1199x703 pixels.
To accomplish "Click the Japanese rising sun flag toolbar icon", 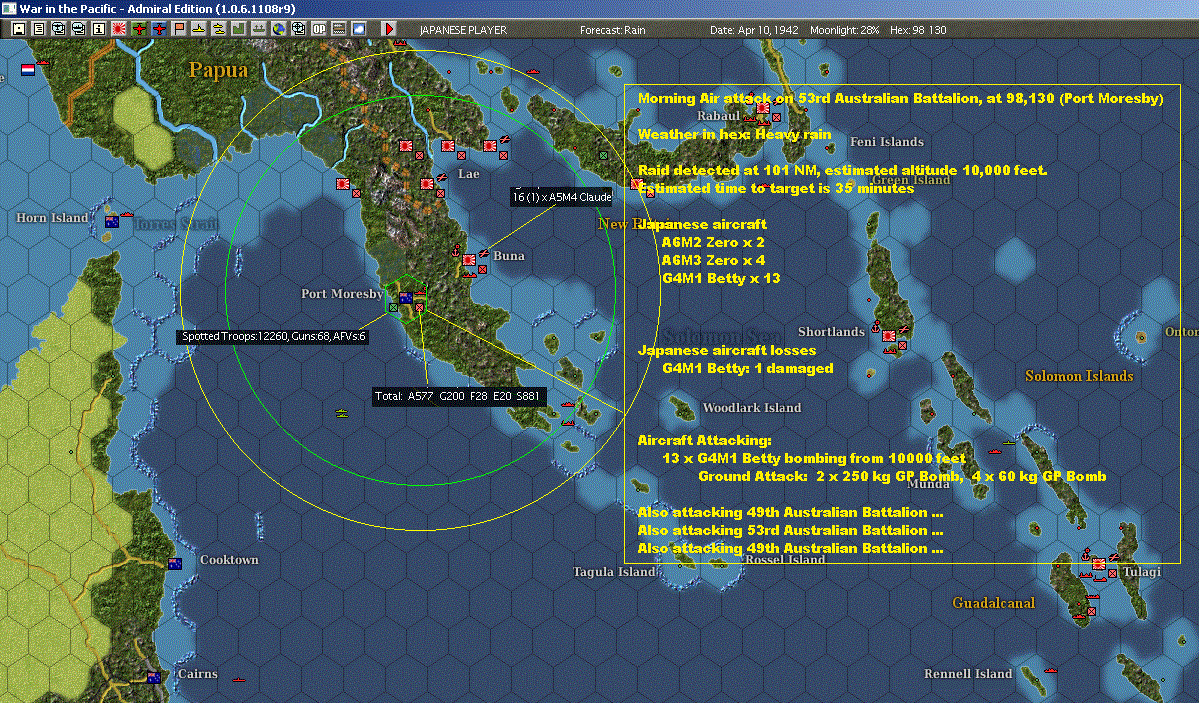I will [x=119, y=29].
